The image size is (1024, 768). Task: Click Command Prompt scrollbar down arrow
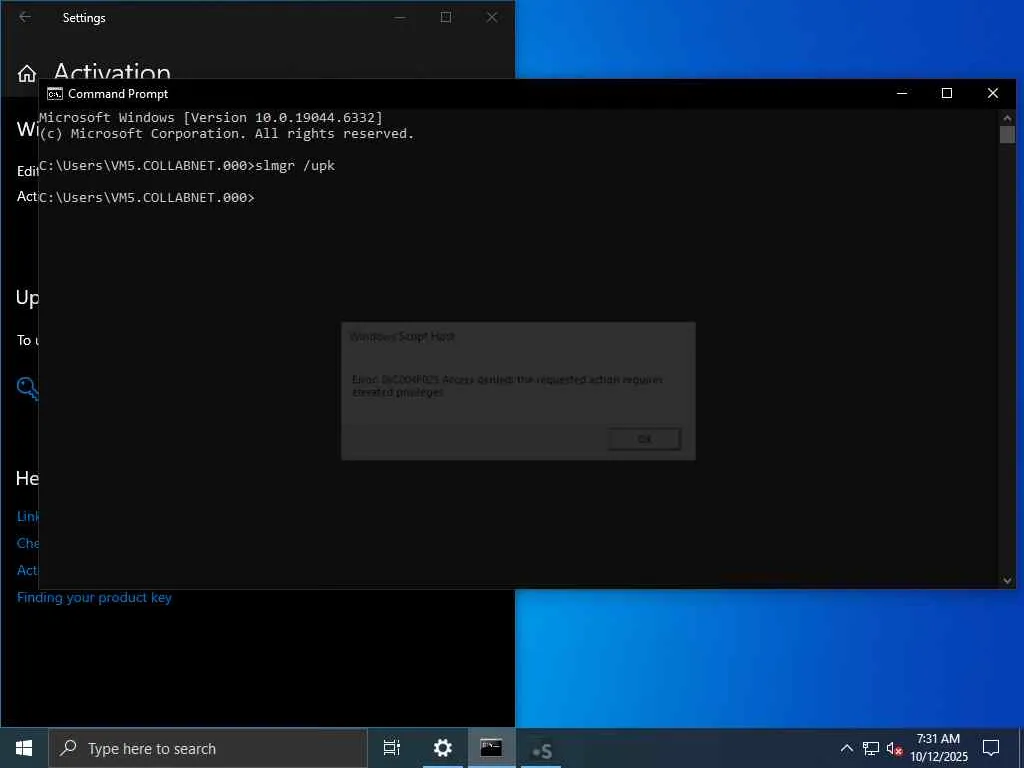pyautogui.click(x=1007, y=581)
